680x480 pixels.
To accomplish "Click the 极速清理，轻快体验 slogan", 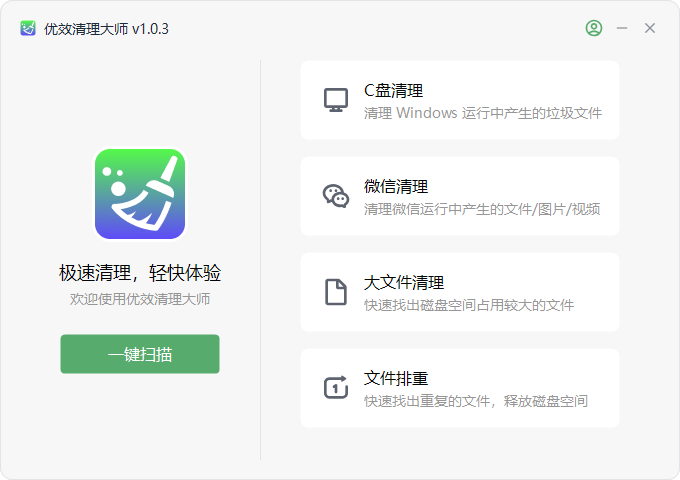I will click(140, 273).
